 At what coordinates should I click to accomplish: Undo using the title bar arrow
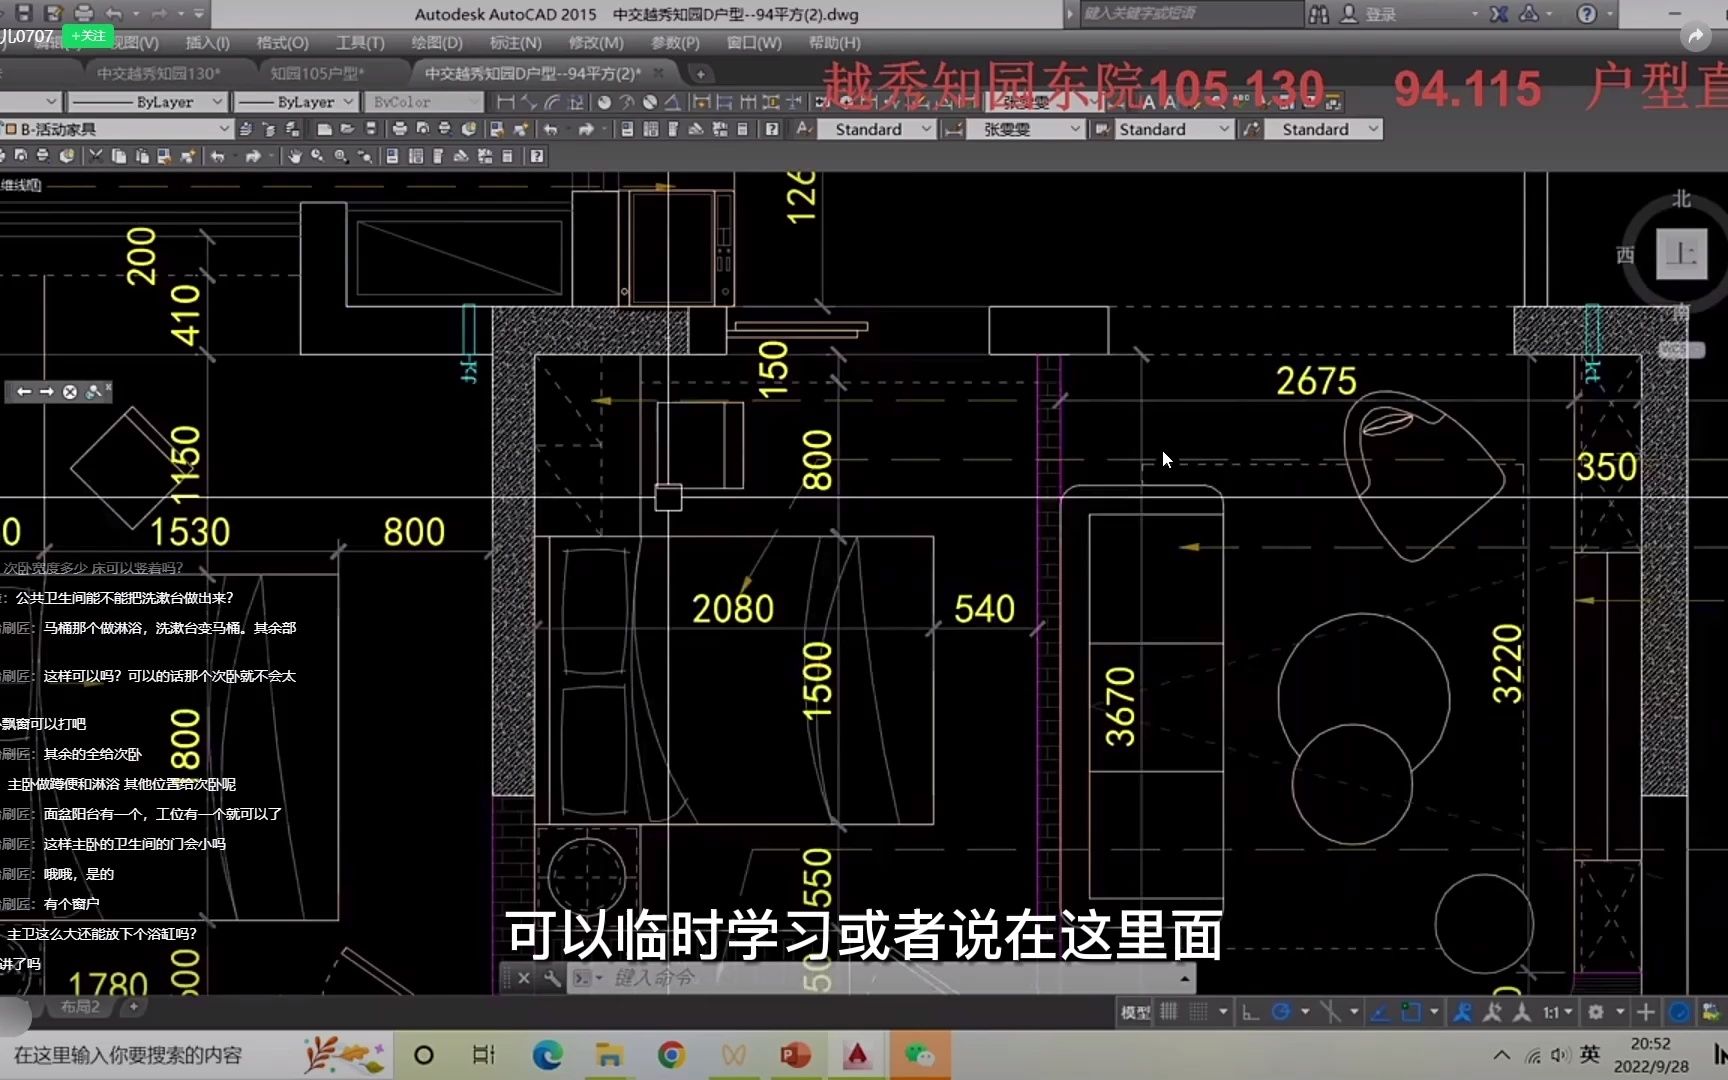[x=114, y=13]
